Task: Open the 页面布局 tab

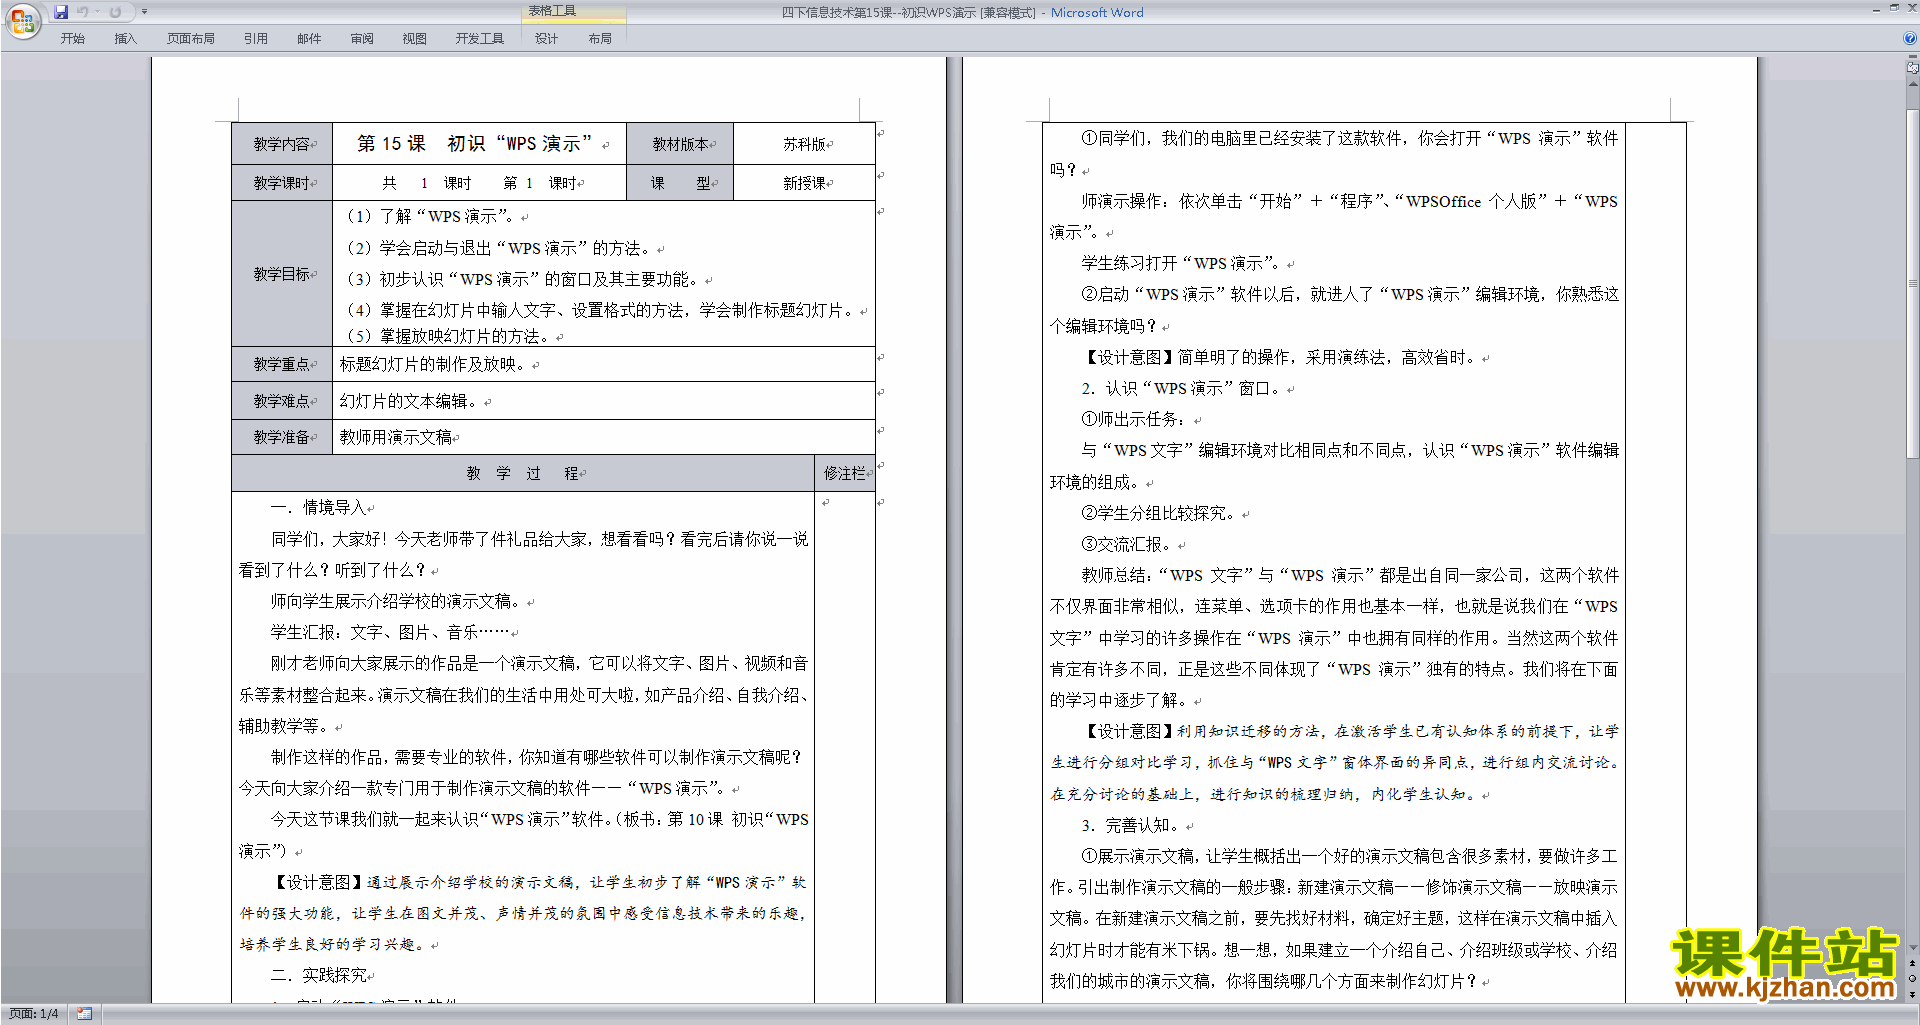Action: click(191, 39)
